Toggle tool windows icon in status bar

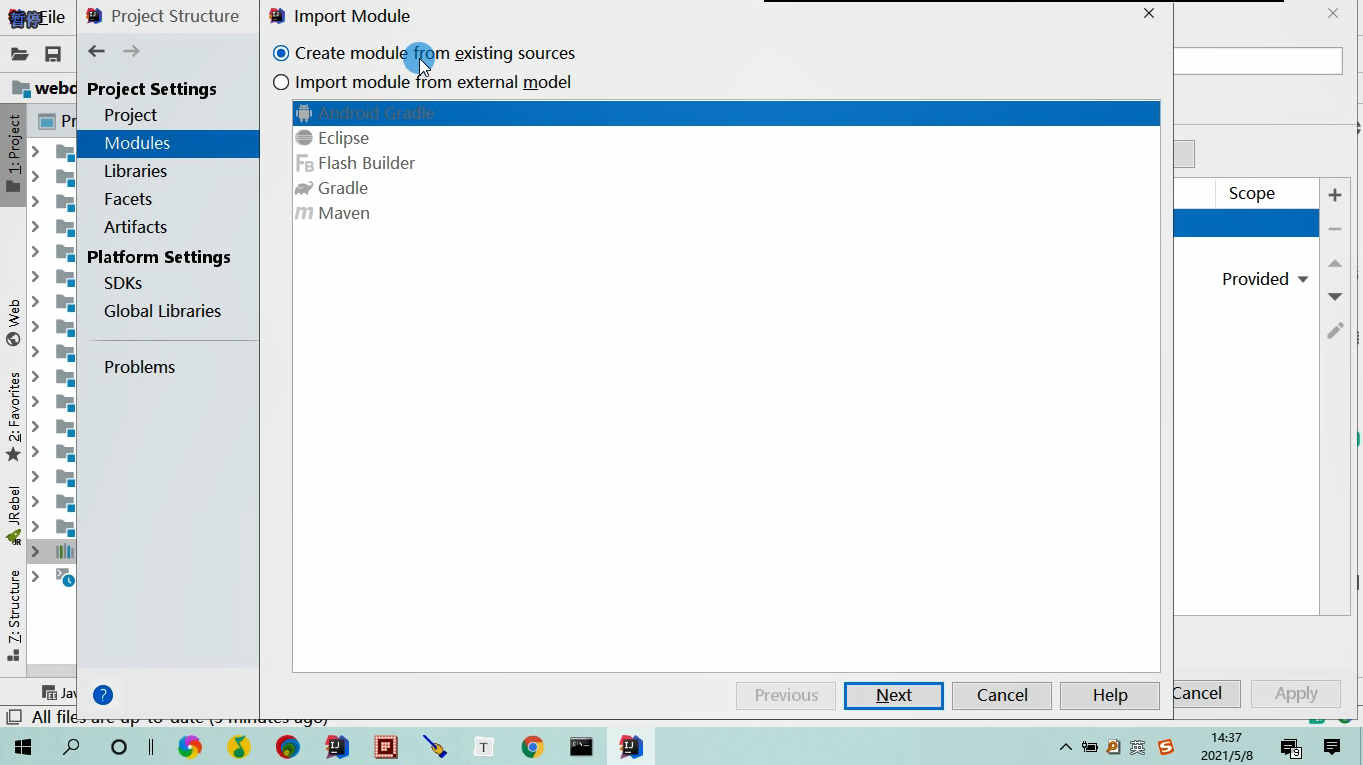click(13, 717)
